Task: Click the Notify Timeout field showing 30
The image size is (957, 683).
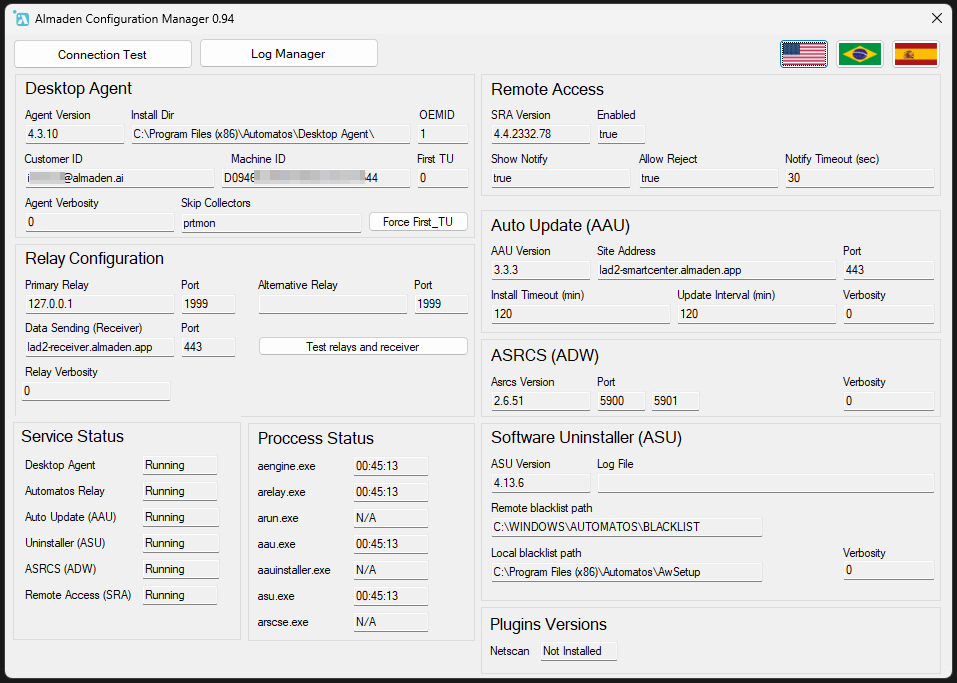Action: [x=860, y=177]
